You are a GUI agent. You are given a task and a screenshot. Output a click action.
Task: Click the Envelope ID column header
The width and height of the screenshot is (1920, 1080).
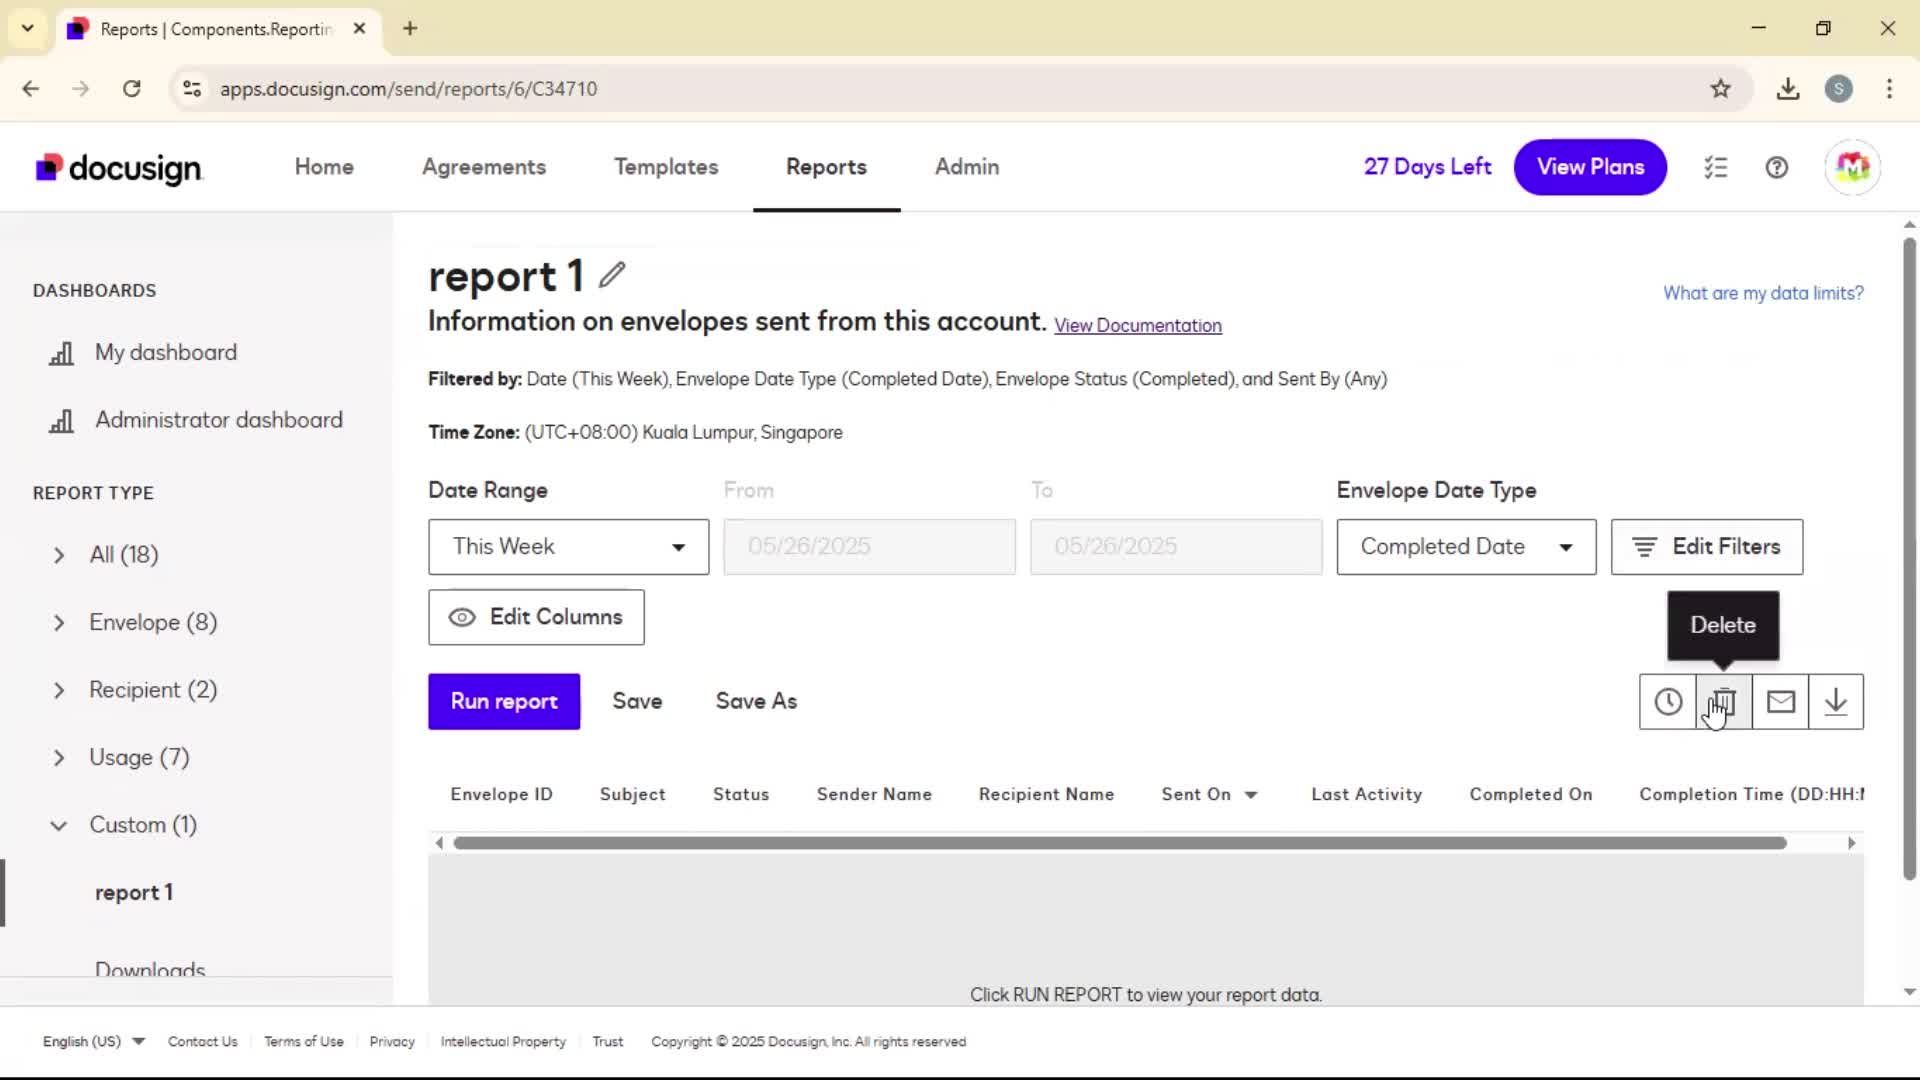pos(501,795)
